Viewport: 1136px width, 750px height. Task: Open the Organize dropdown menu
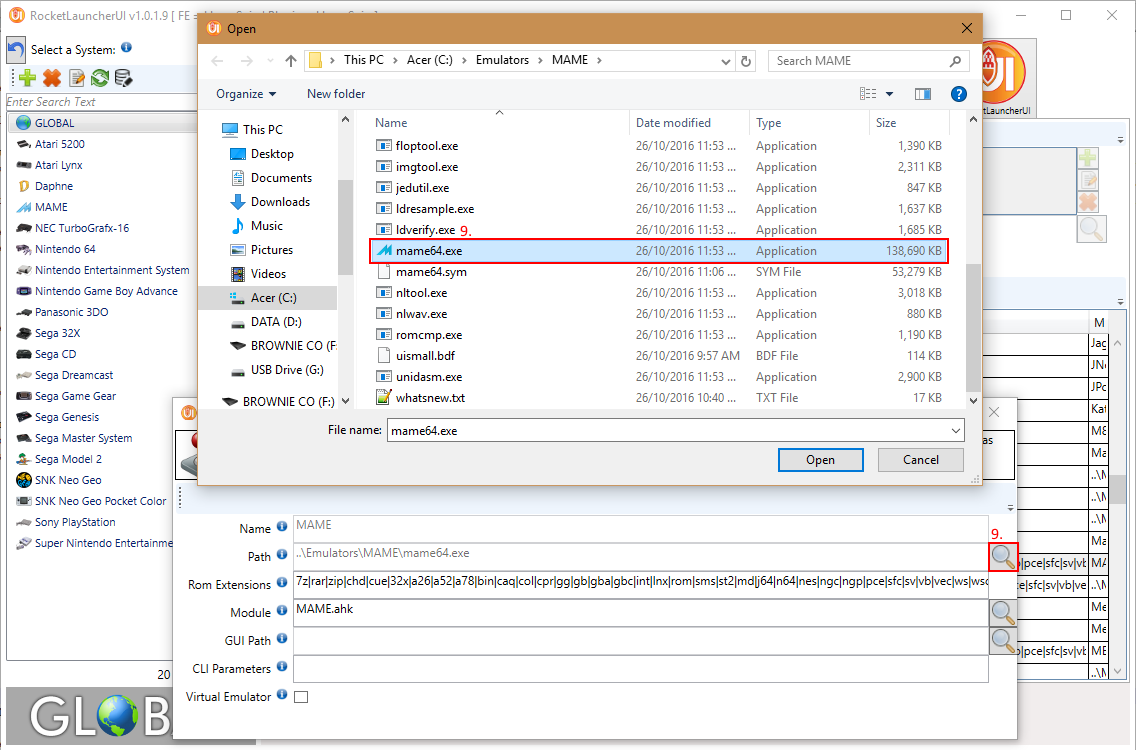[x=246, y=94]
